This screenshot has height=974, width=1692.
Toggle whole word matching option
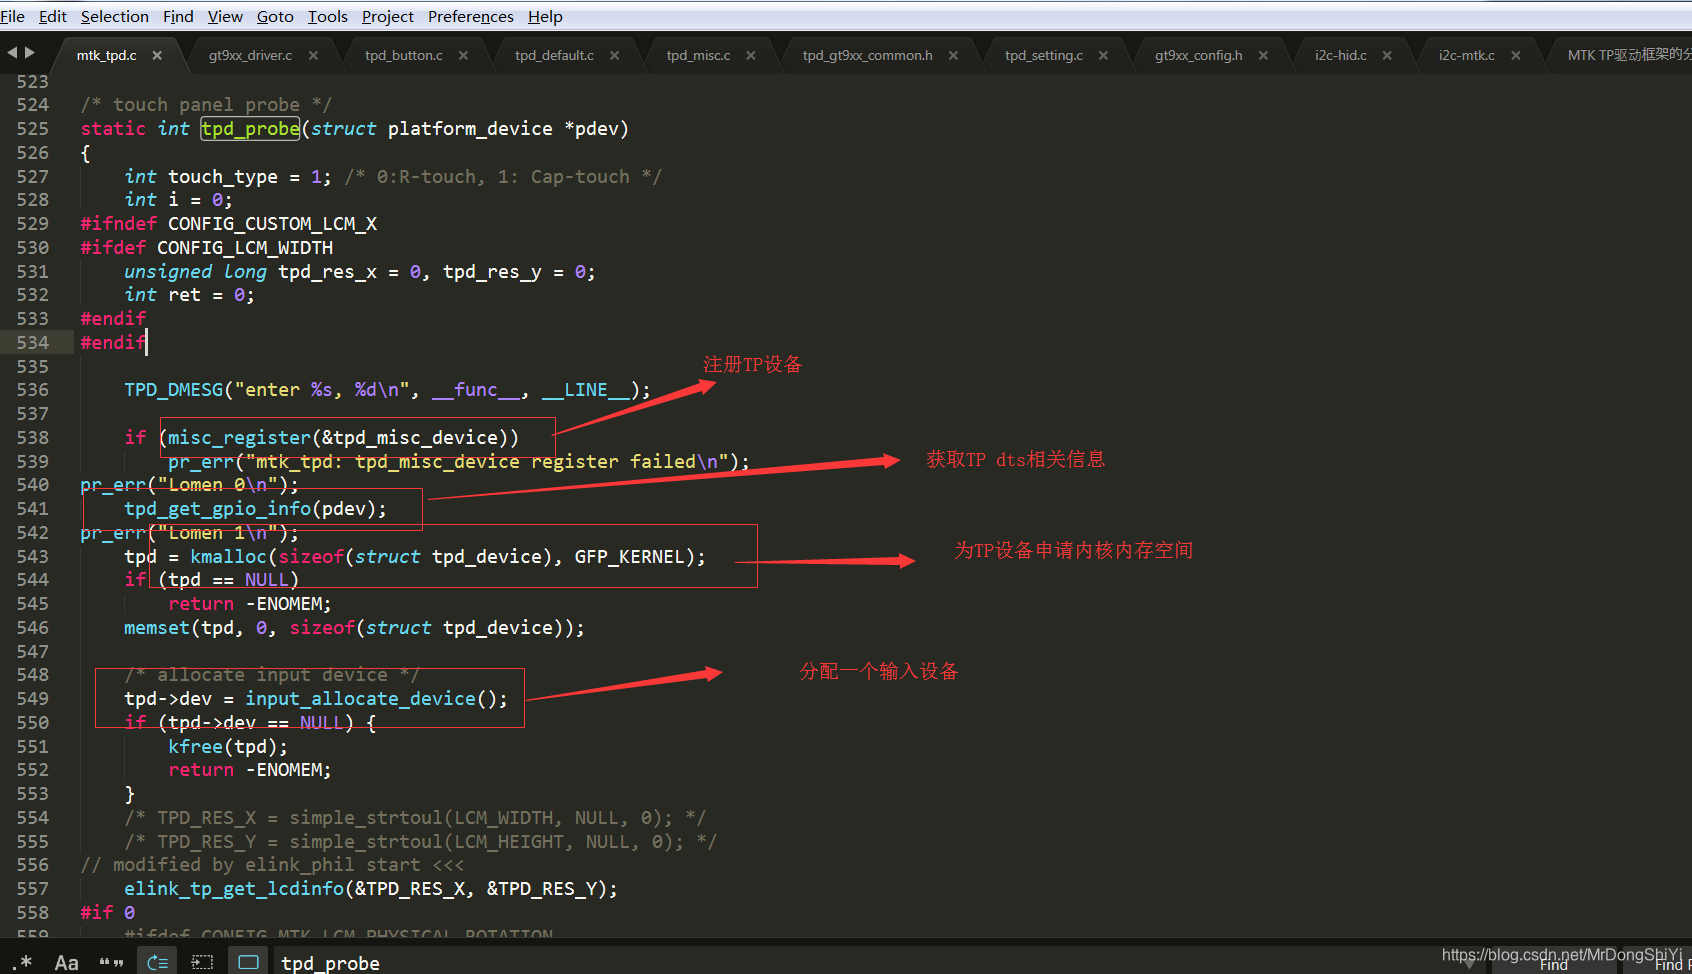coord(111,962)
